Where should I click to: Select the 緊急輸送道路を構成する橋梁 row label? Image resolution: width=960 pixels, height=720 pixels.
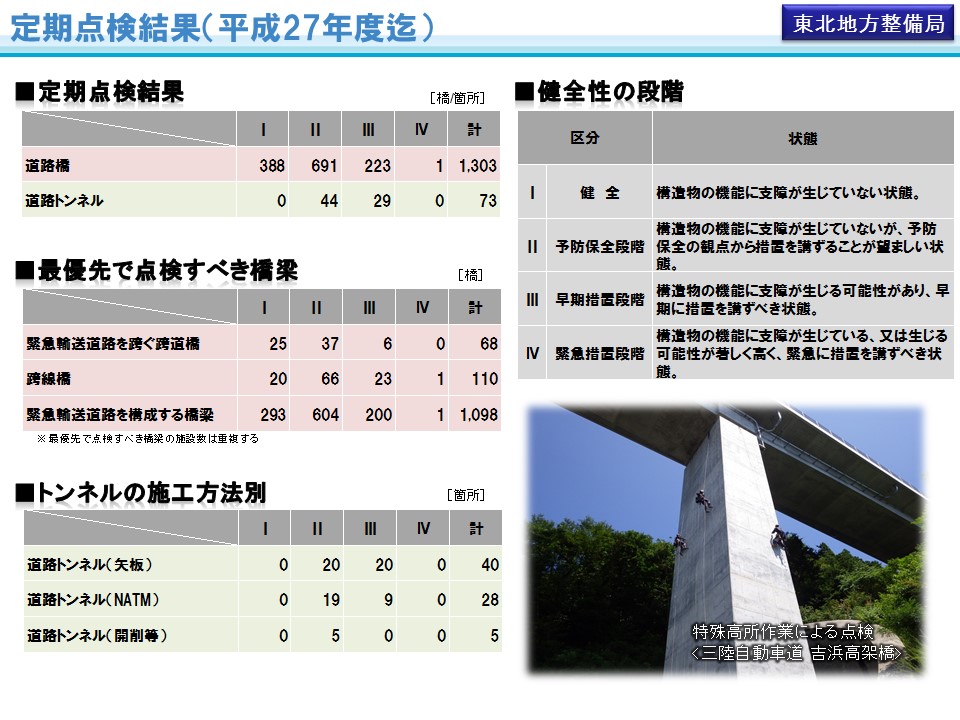tap(120, 414)
